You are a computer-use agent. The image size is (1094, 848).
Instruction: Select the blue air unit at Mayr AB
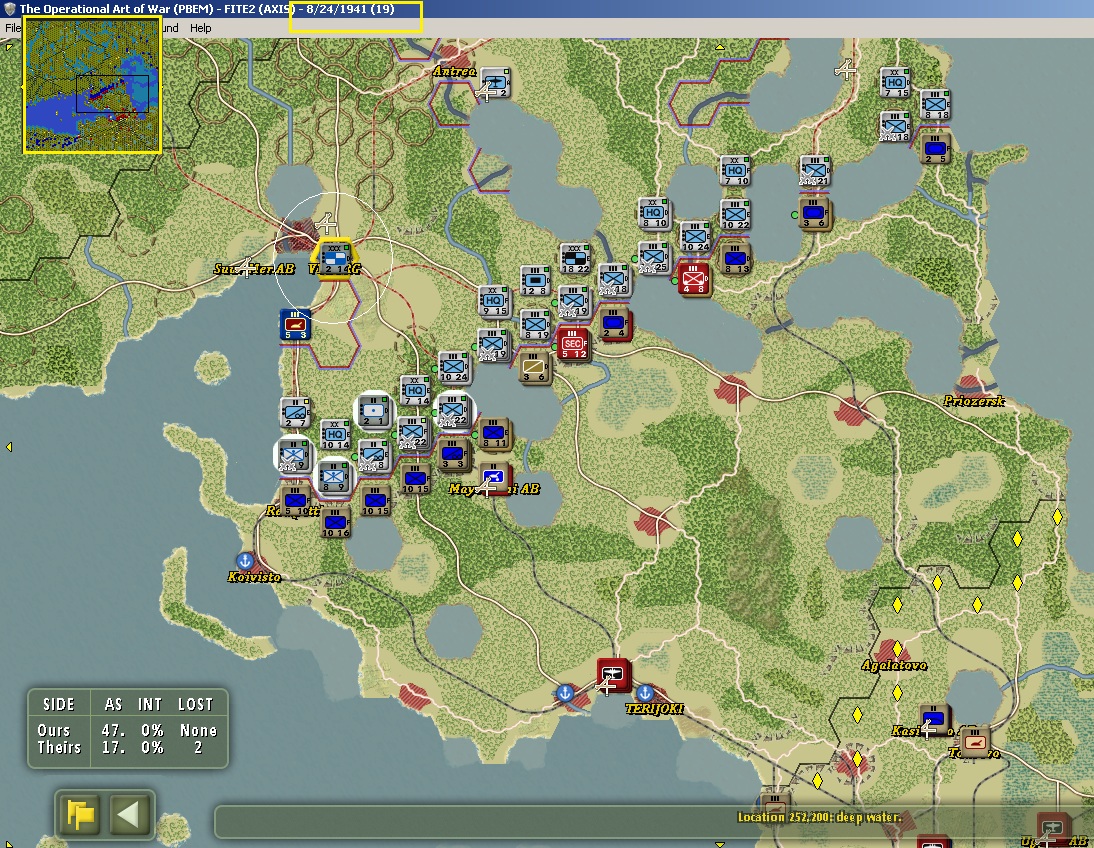(495, 479)
